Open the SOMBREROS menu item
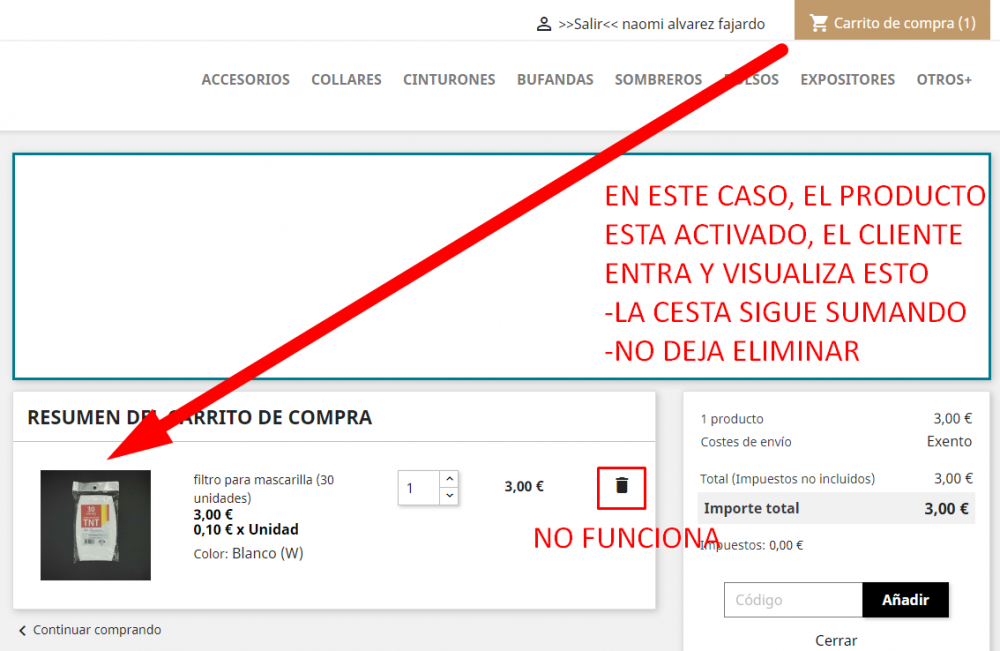1000x651 pixels. click(658, 79)
